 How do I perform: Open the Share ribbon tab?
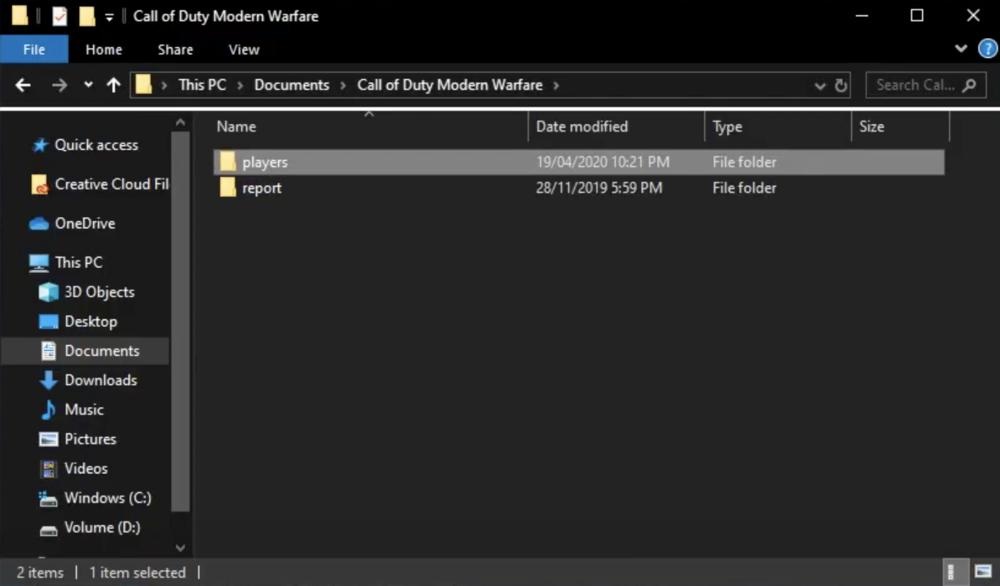[175, 49]
